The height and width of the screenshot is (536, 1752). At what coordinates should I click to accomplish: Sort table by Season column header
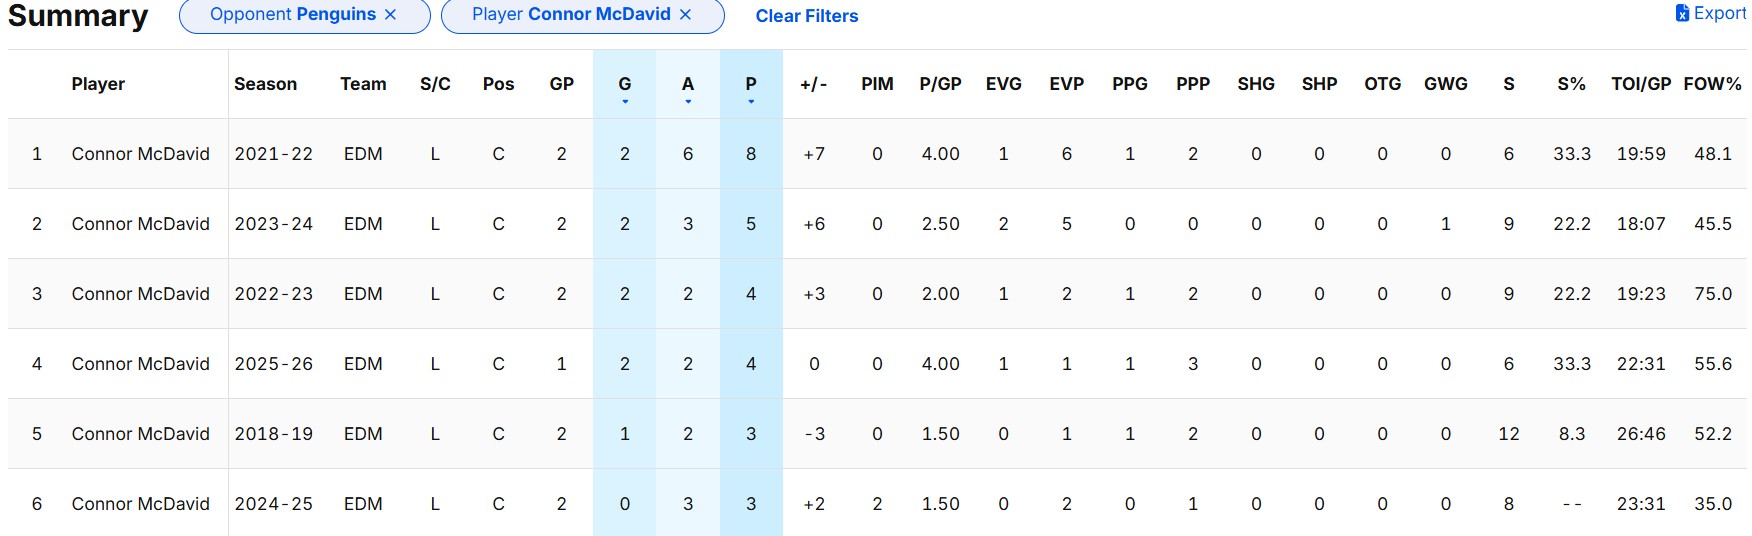(265, 84)
